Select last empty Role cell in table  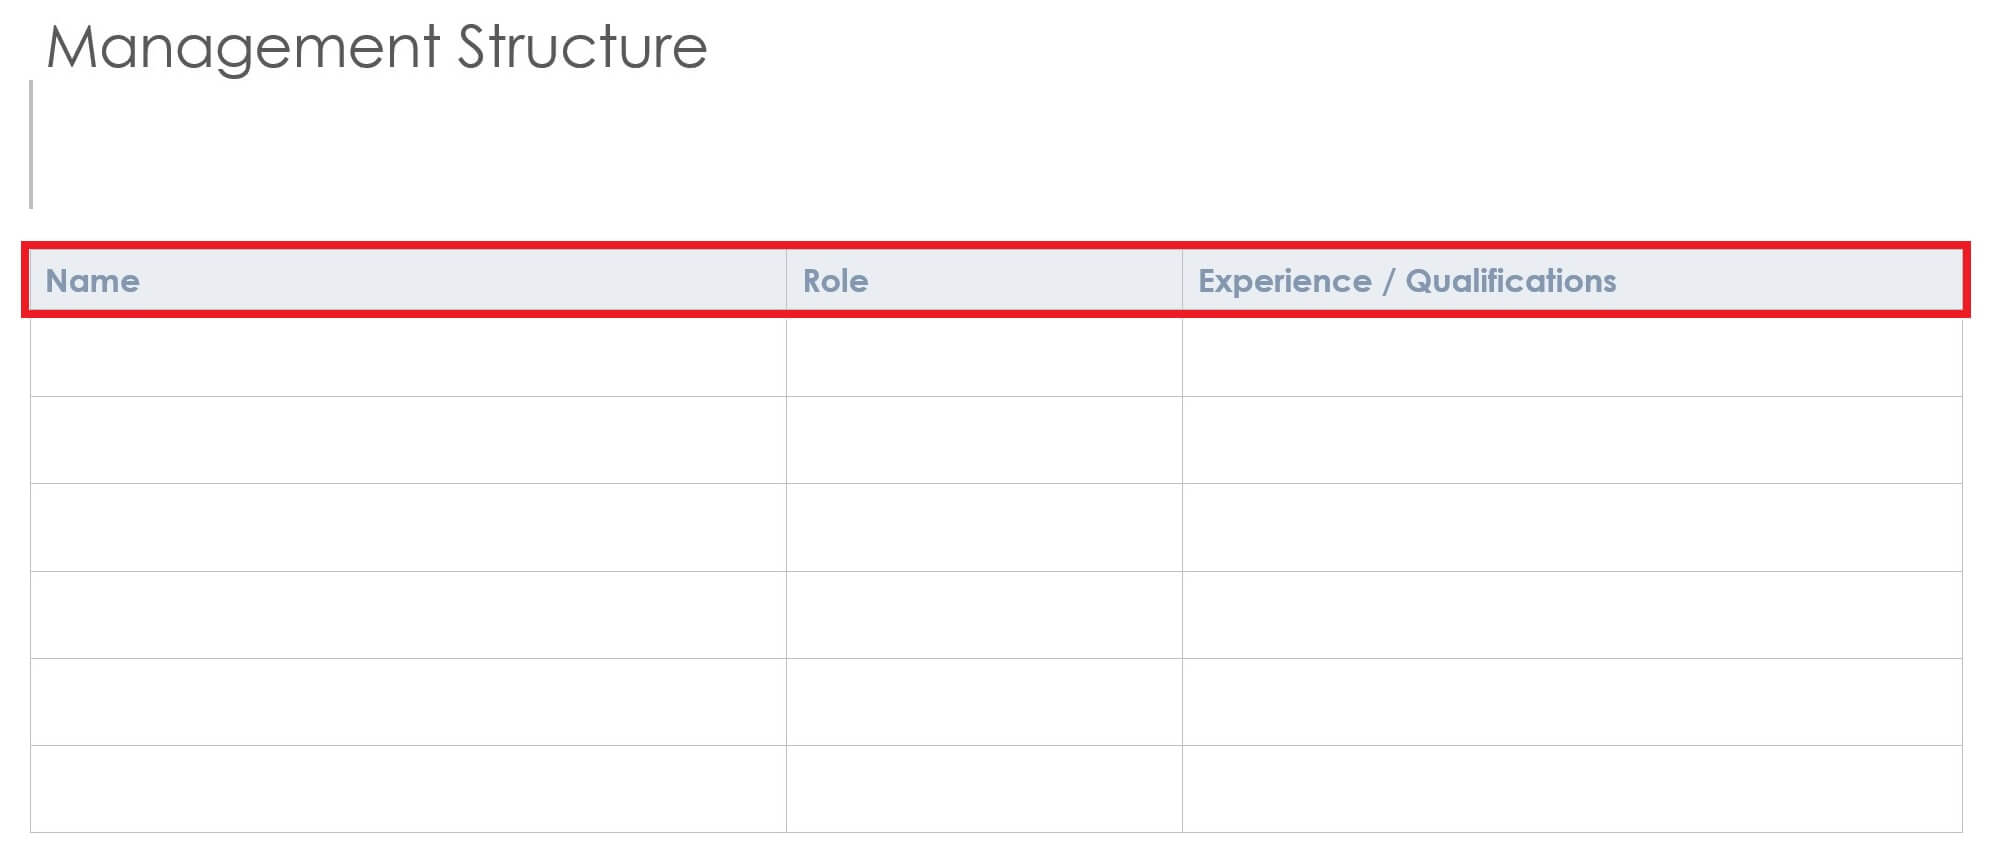click(x=984, y=788)
